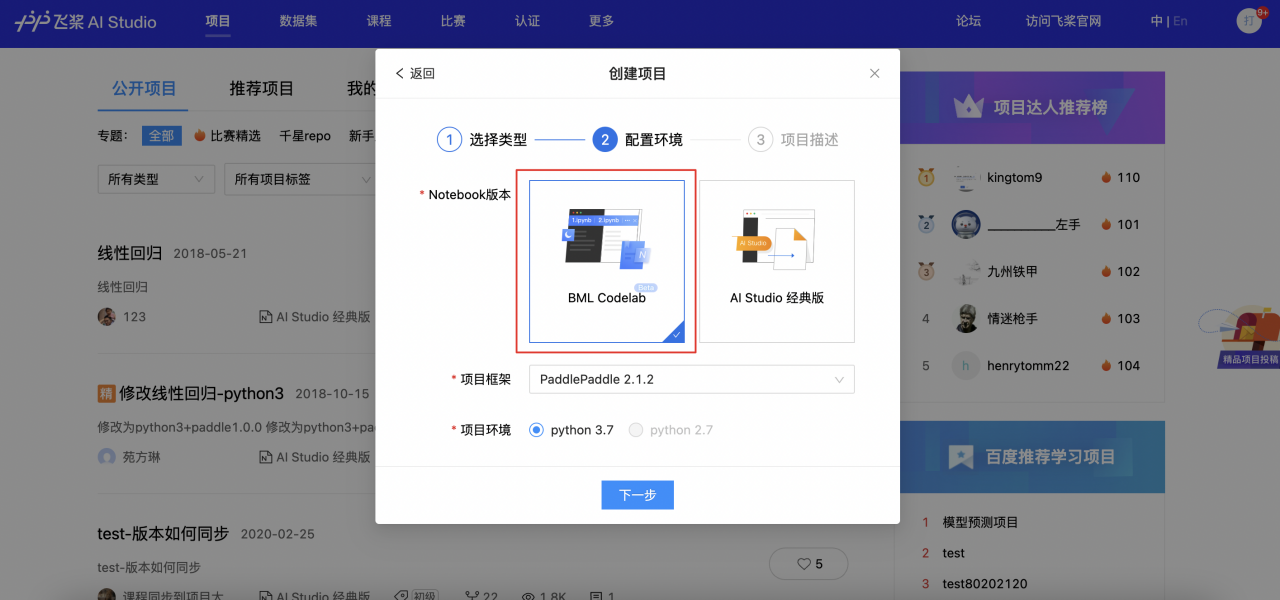Click notebook icon on 修改线性回归-python3 row
The width and height of the screenshot is (1280, 600).
[x=265, y=457]
